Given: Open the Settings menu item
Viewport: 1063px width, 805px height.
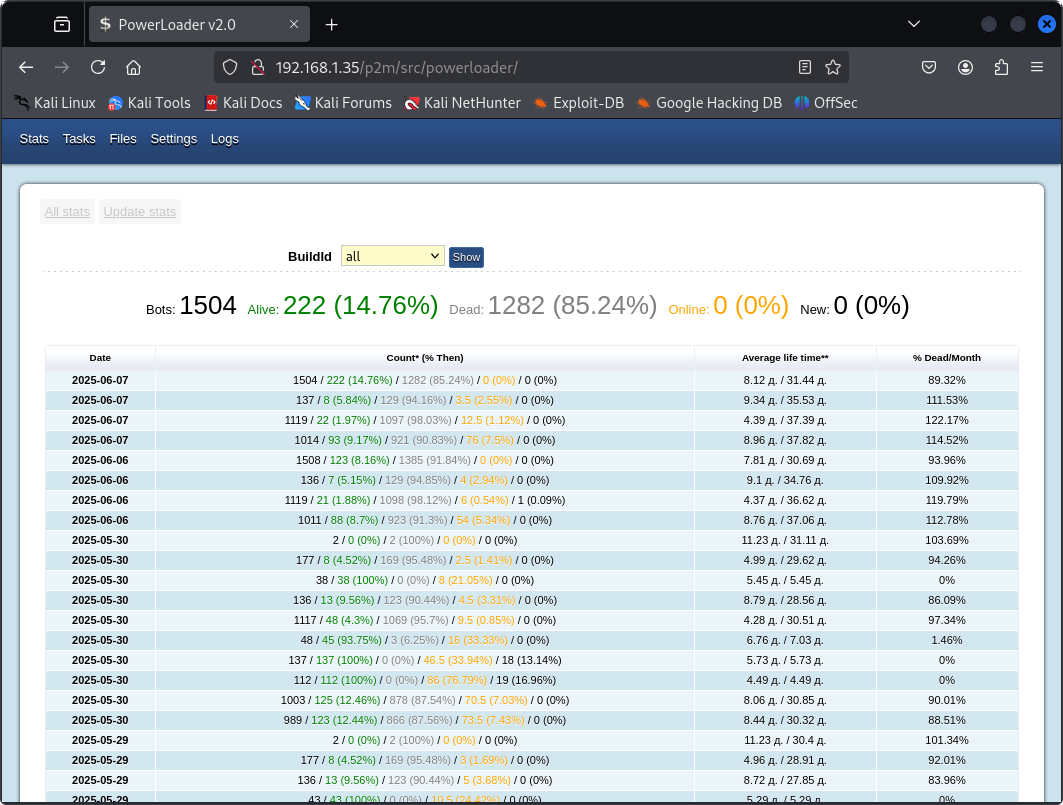Looking at the screenshot, I should point(174,139).
